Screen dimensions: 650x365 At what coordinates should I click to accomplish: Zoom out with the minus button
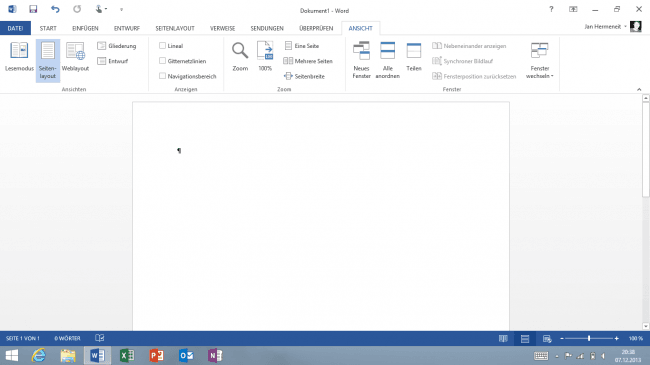[x=562, y=338]
